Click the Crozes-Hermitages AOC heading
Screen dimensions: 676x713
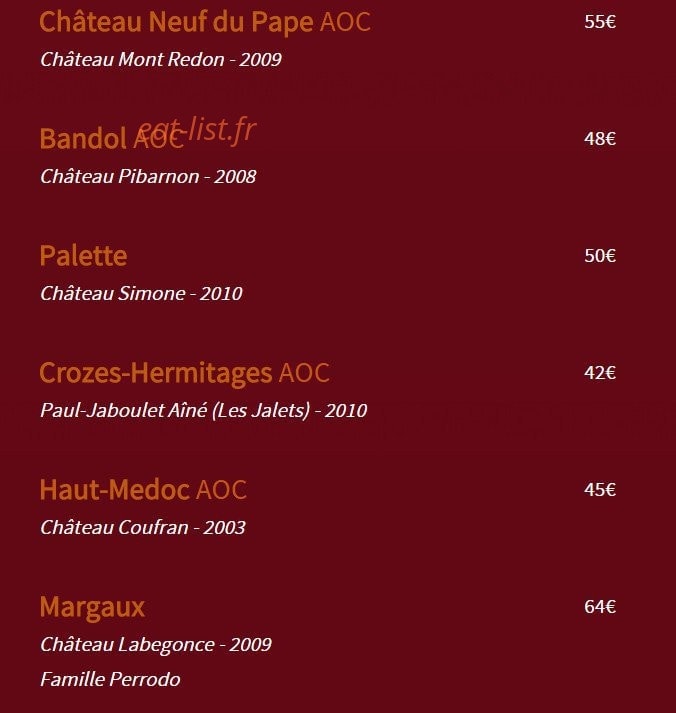coord(185,373)
